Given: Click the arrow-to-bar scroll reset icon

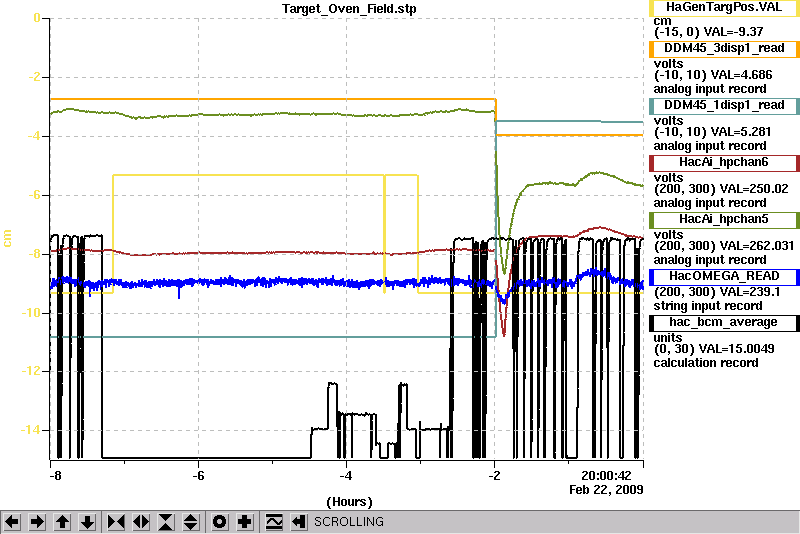Looking at the screenshot, I should [298, 522].
